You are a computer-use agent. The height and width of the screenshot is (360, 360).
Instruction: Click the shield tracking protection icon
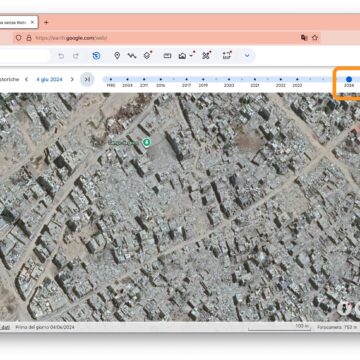pos(19,38)
